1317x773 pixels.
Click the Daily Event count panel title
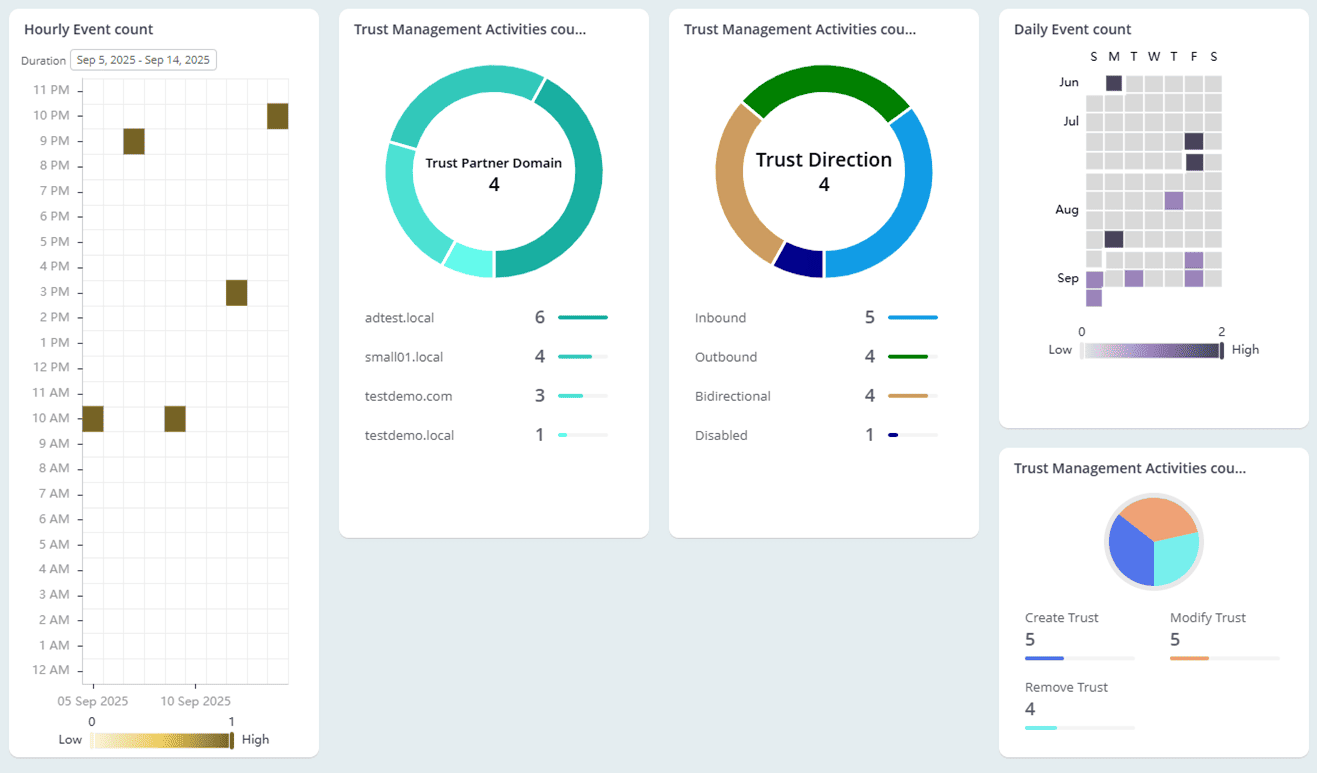click(1072, 29)
